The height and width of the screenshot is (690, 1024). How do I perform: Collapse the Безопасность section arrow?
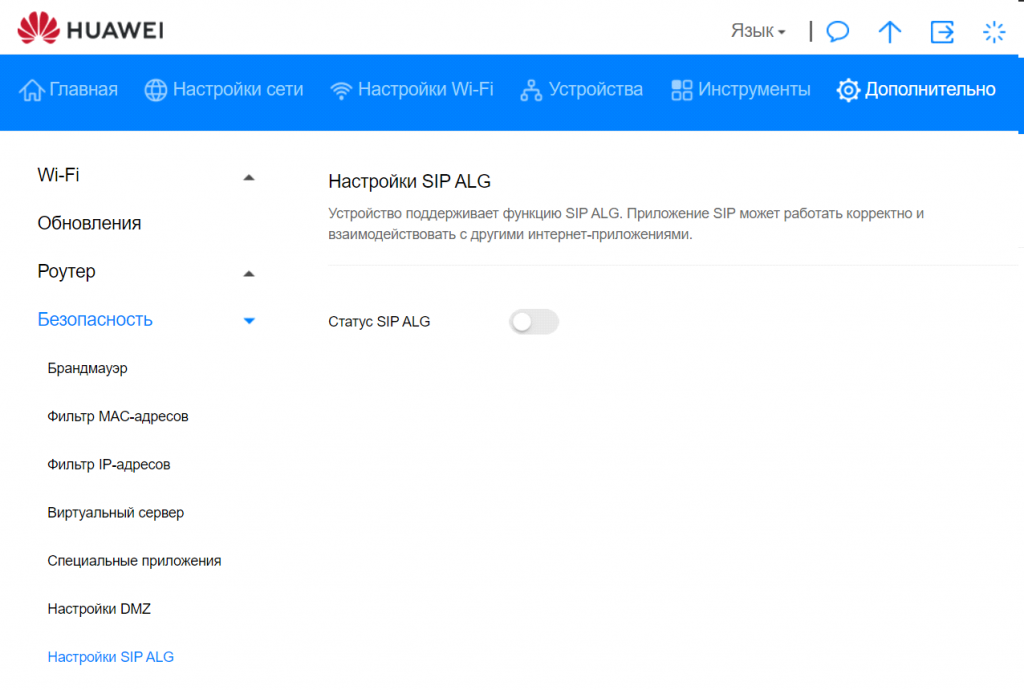pos(249,321)
